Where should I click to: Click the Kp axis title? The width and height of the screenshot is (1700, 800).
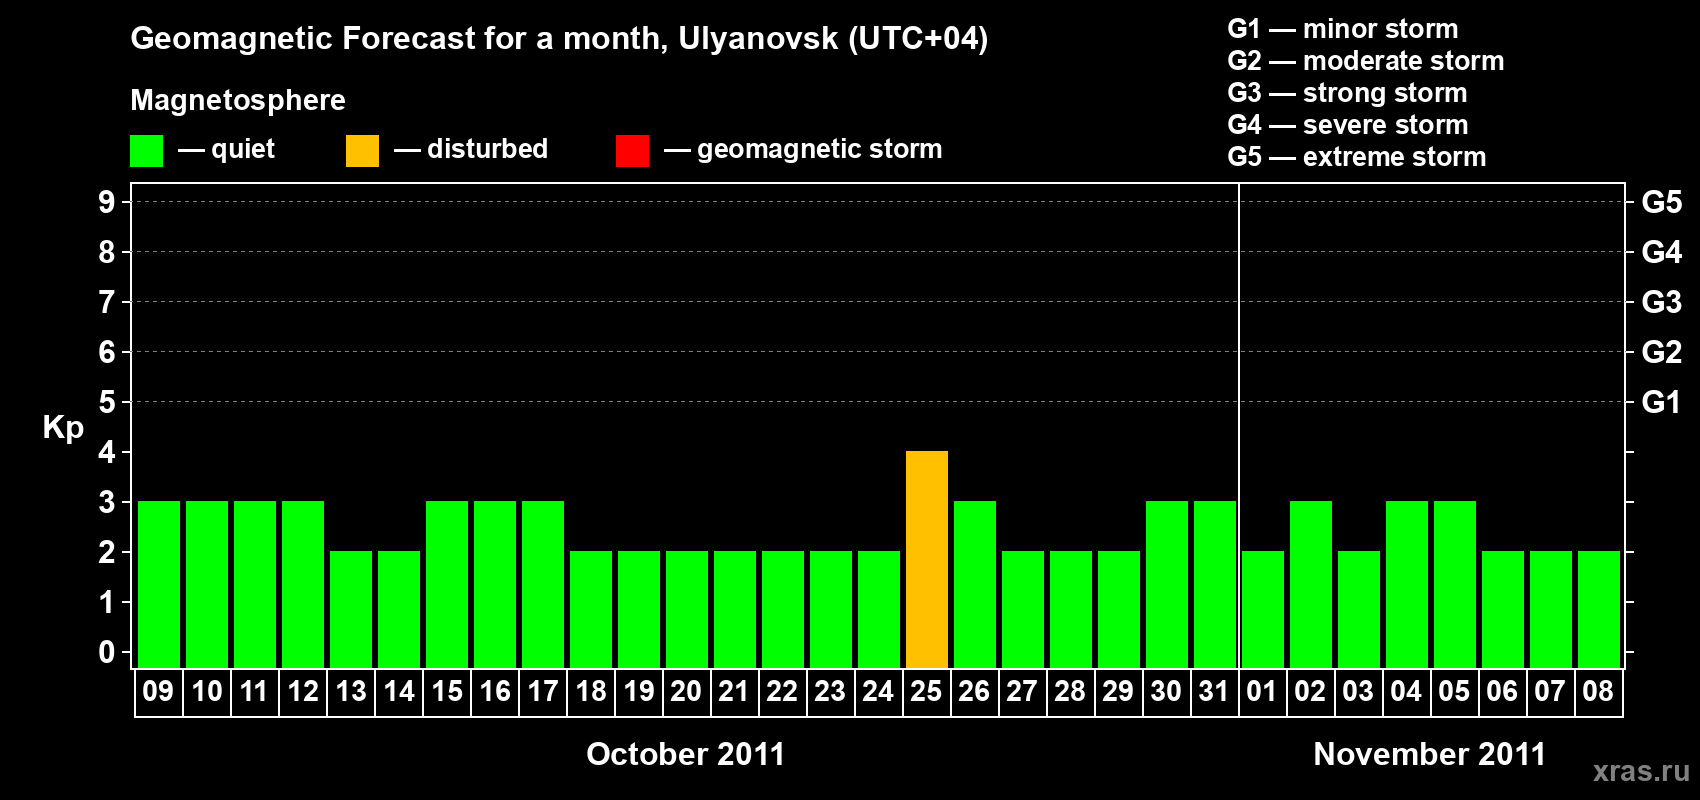pos(63,428)
